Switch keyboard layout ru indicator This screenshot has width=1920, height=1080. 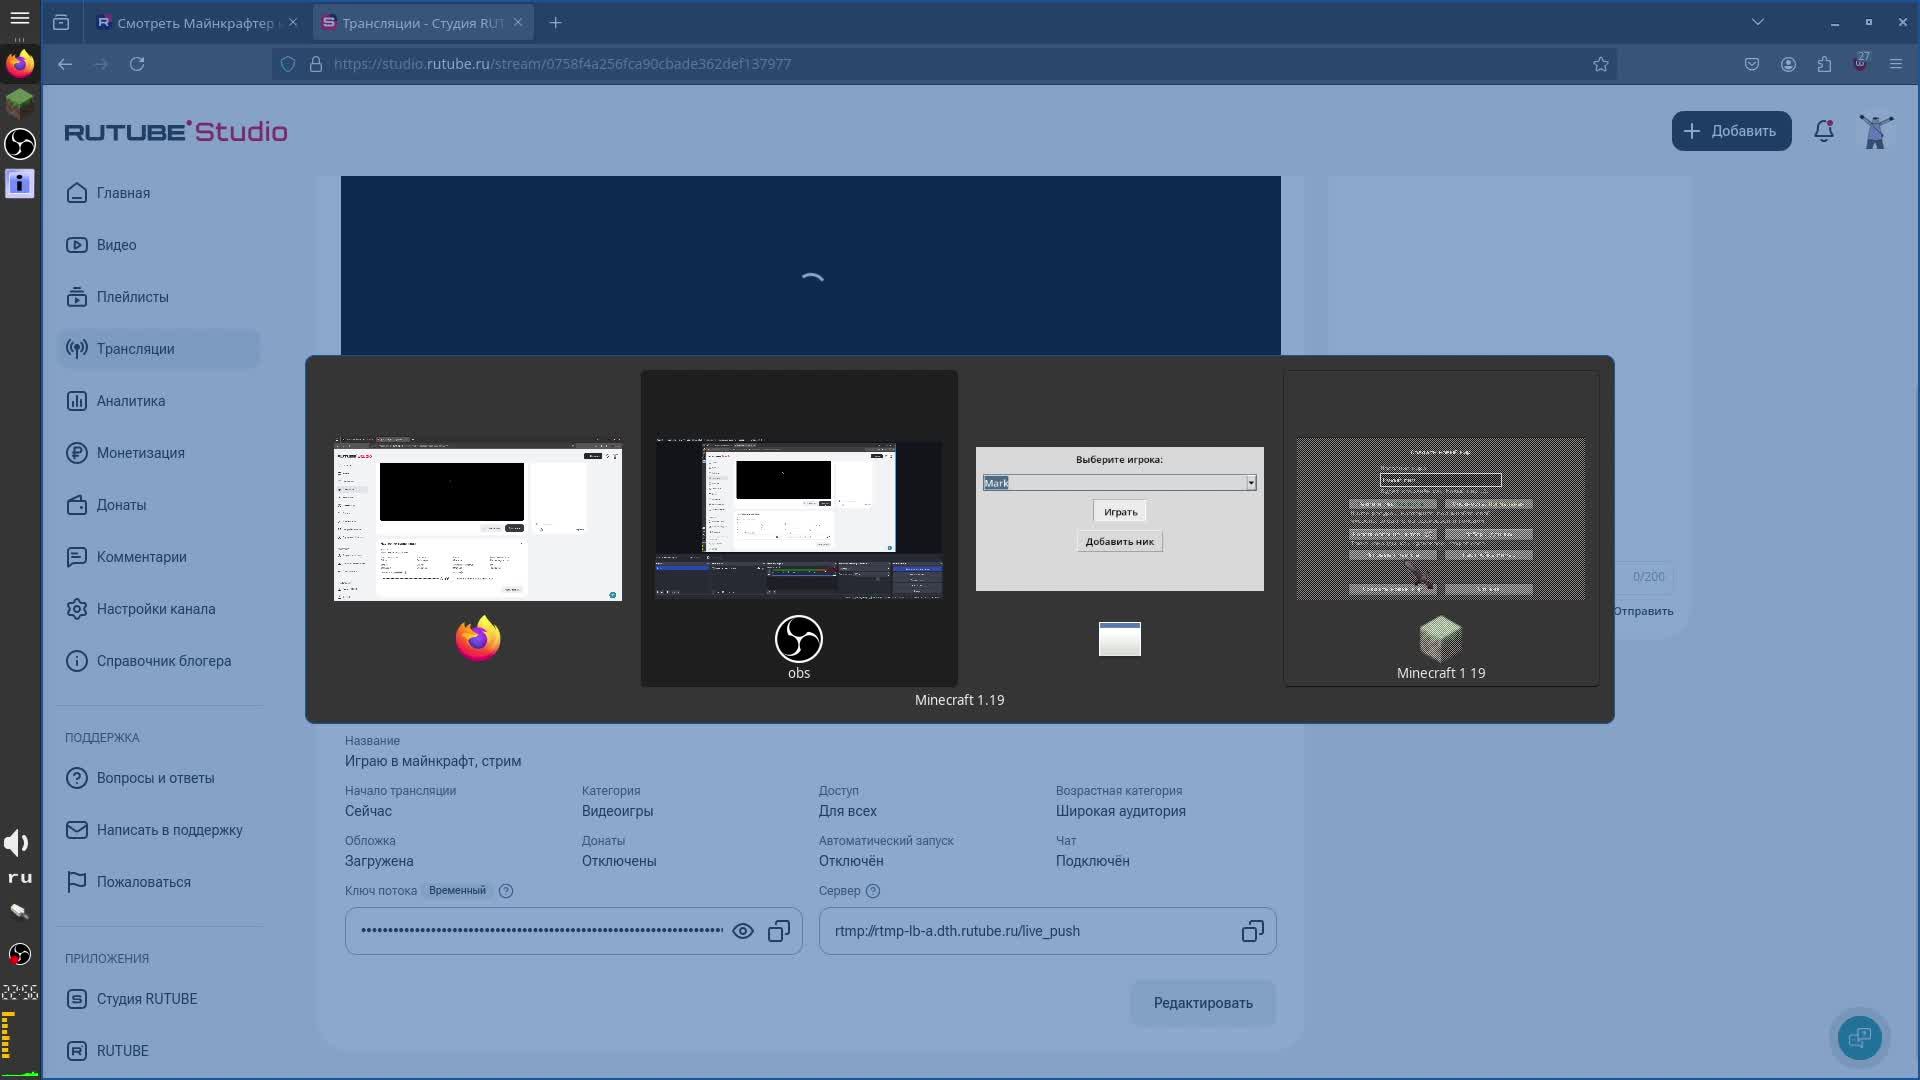pyautogui.click(x=20, y=878)
